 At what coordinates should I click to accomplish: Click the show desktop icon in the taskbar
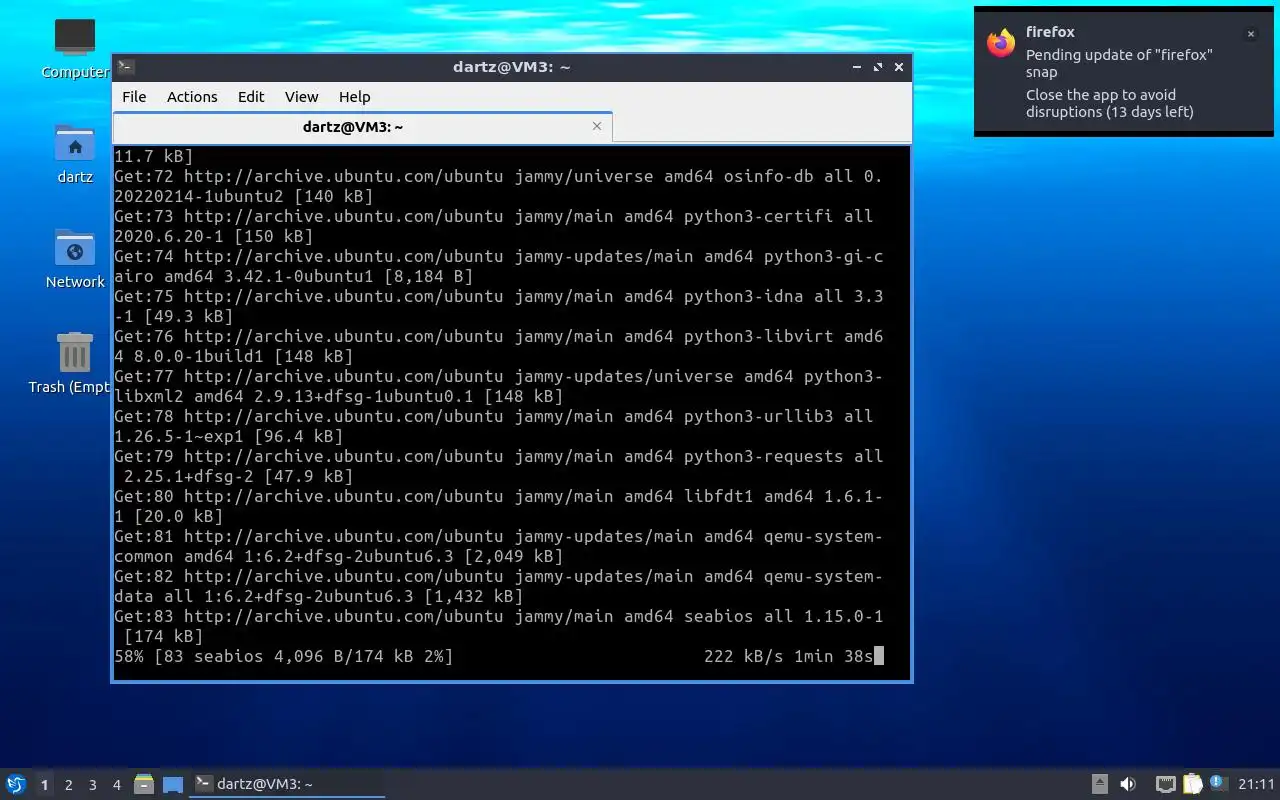(173, 784)
